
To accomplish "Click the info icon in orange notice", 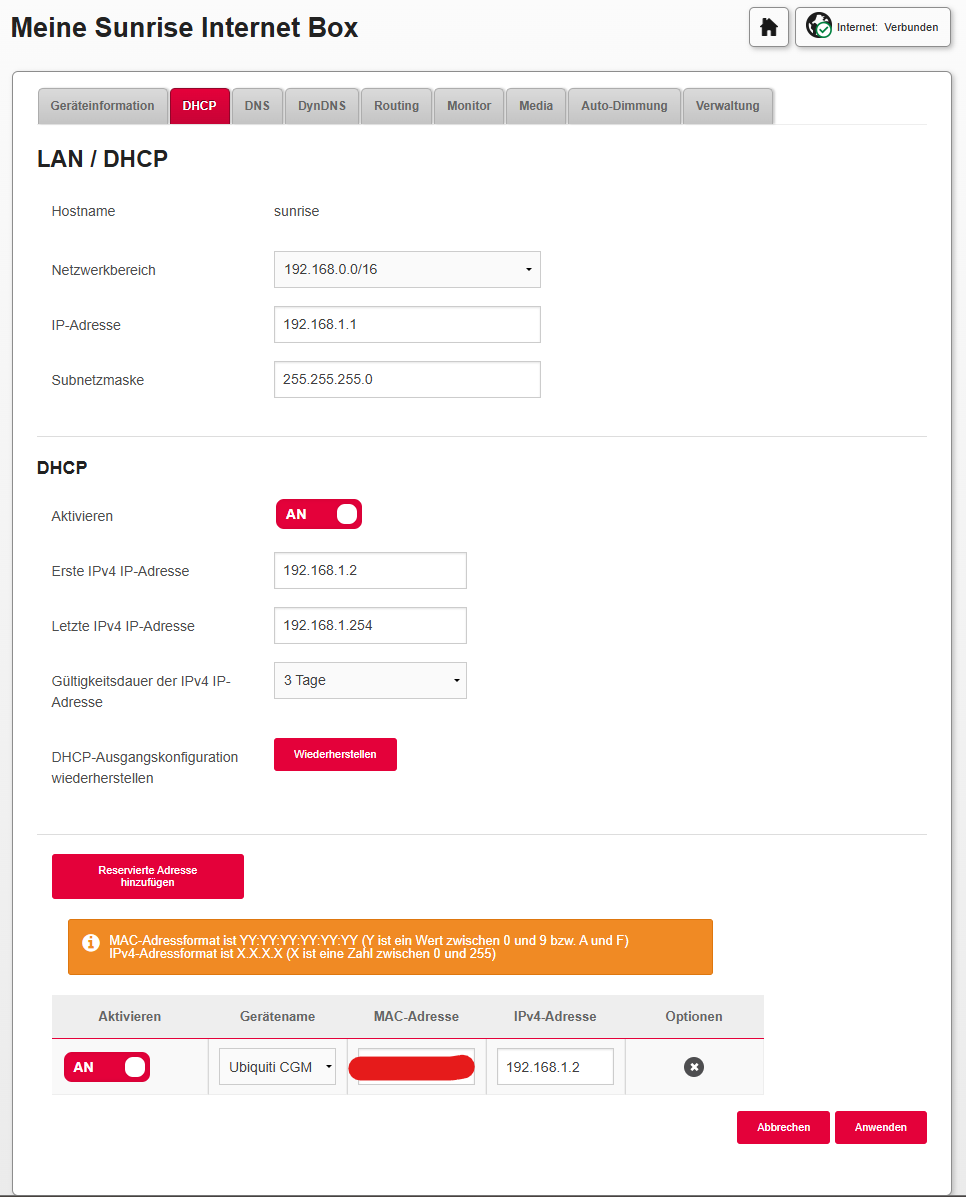I will (x=91, y=943).
